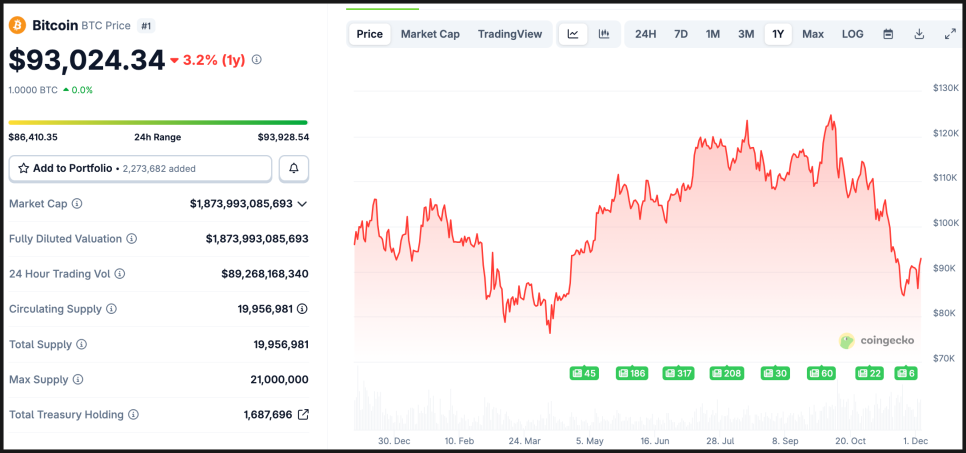Viewport: 966px width, 453px height.
Task: Expand the Market Cap chevron dropdown
Action: click(303, 204)
